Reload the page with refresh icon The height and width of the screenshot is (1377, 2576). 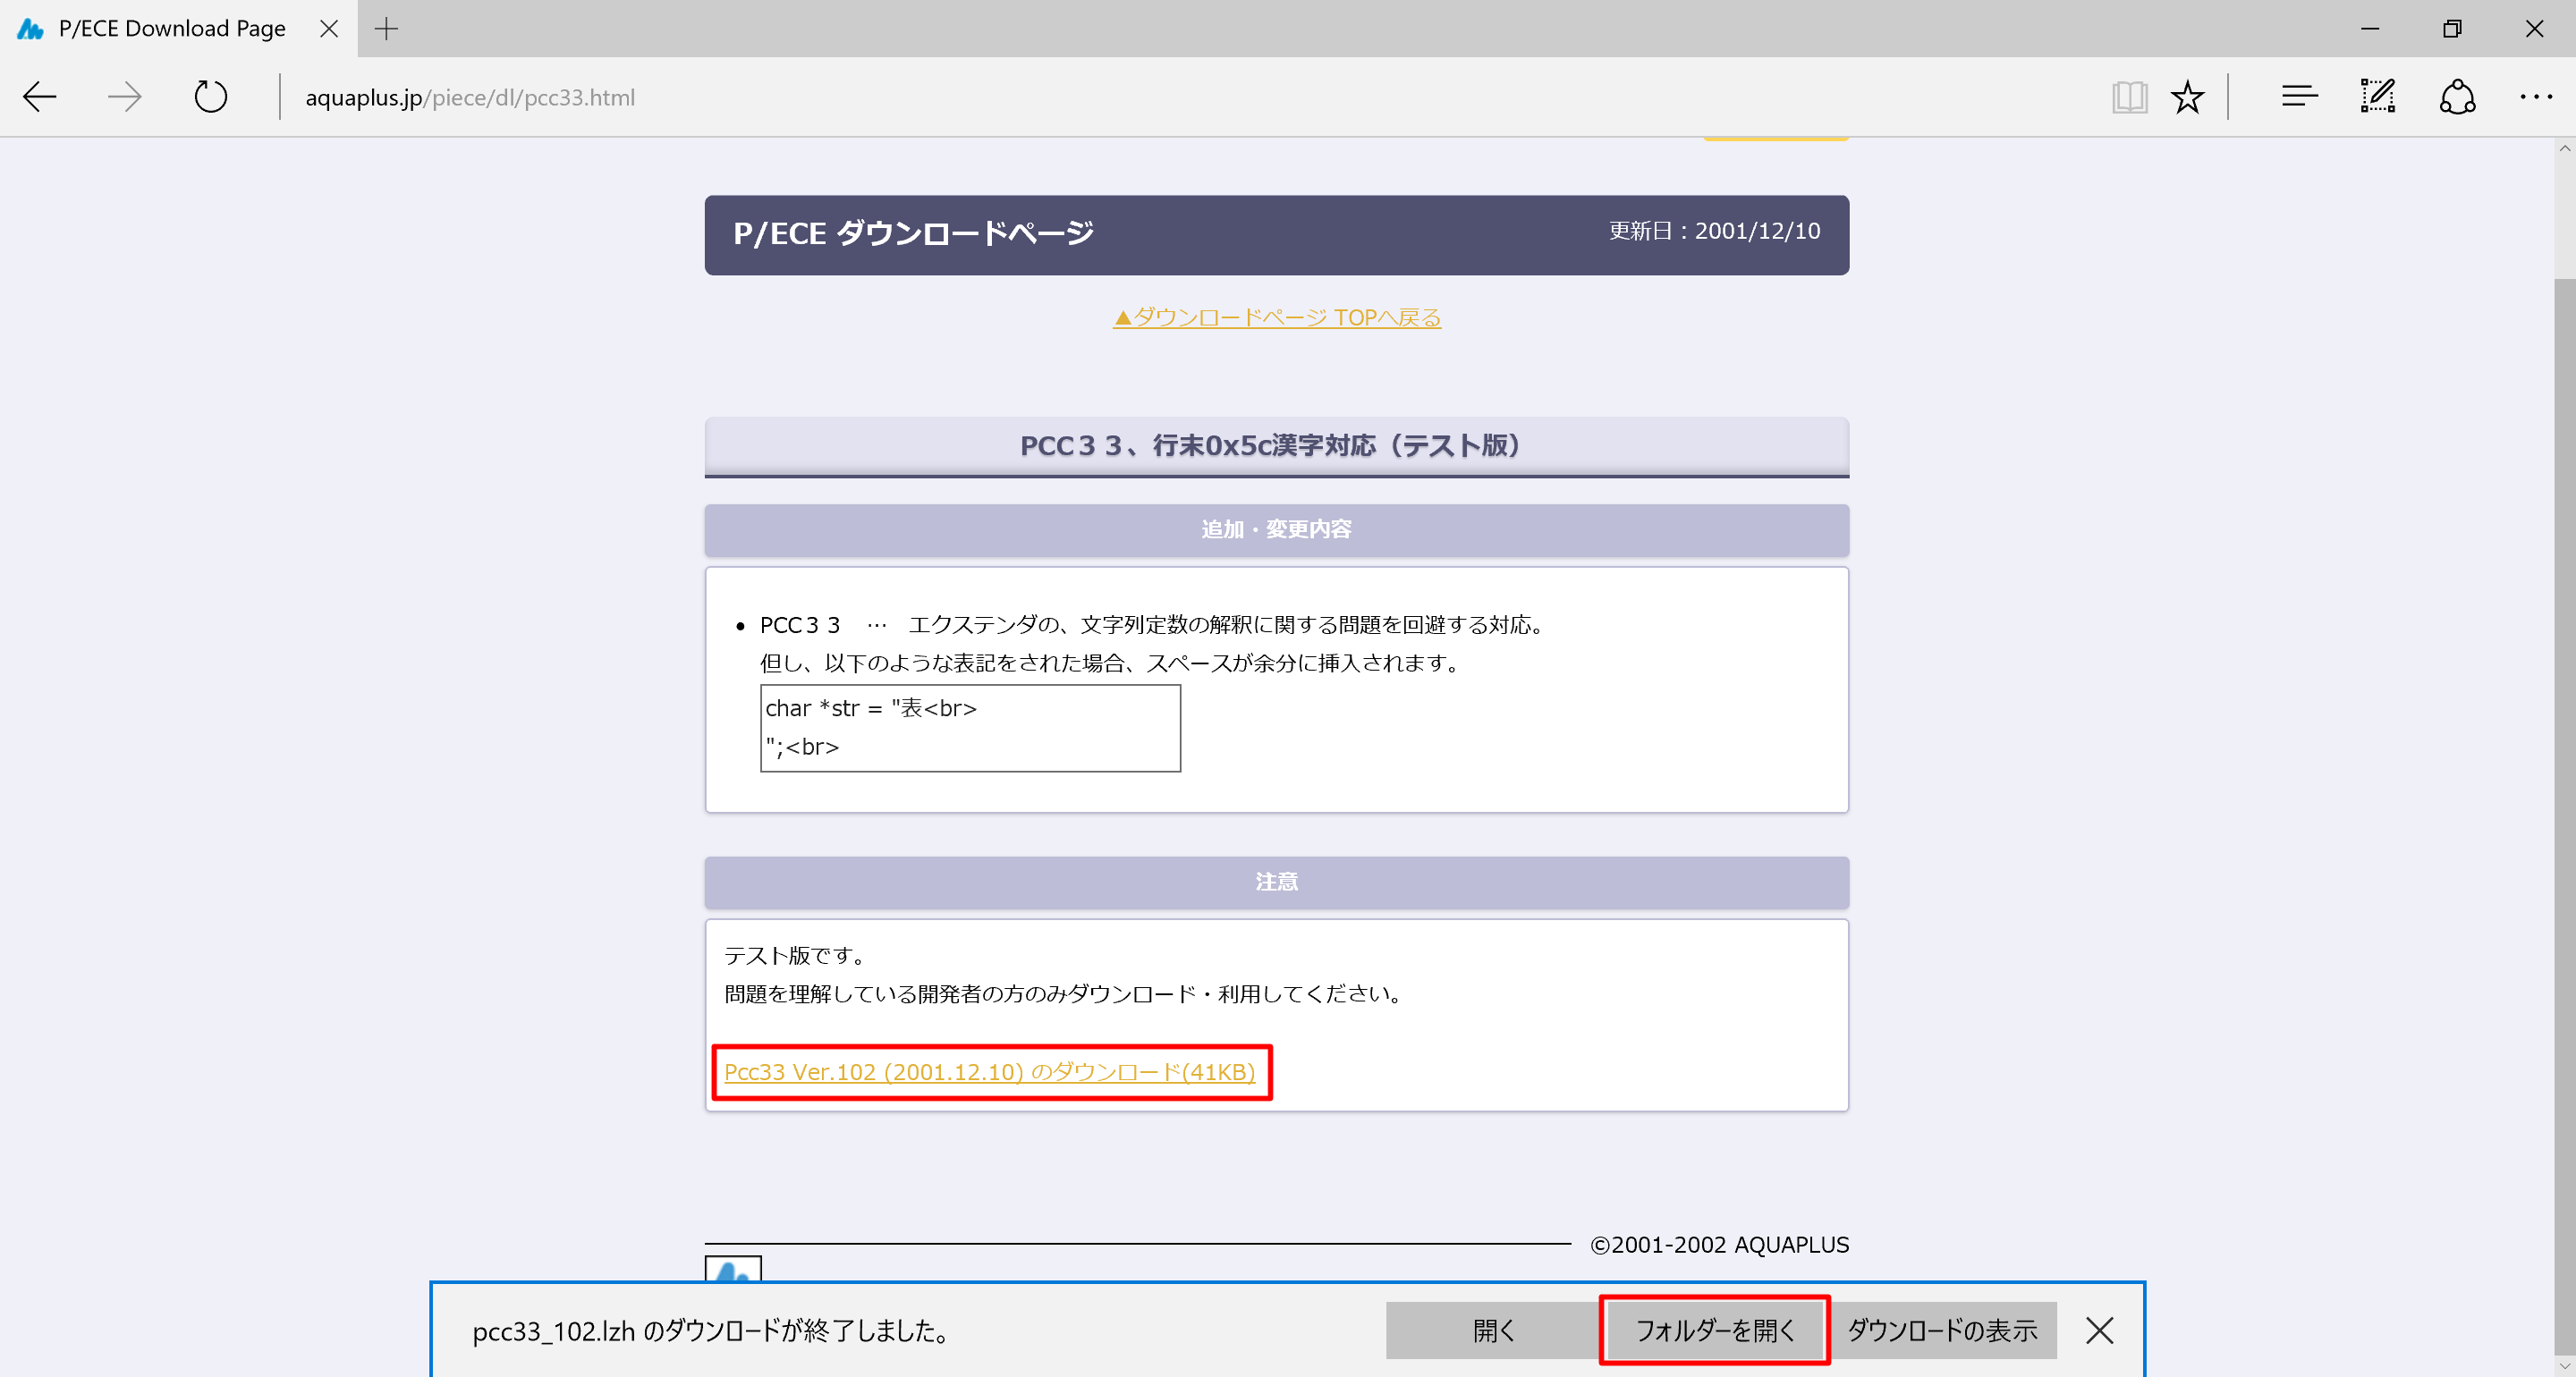pos(210,97)
